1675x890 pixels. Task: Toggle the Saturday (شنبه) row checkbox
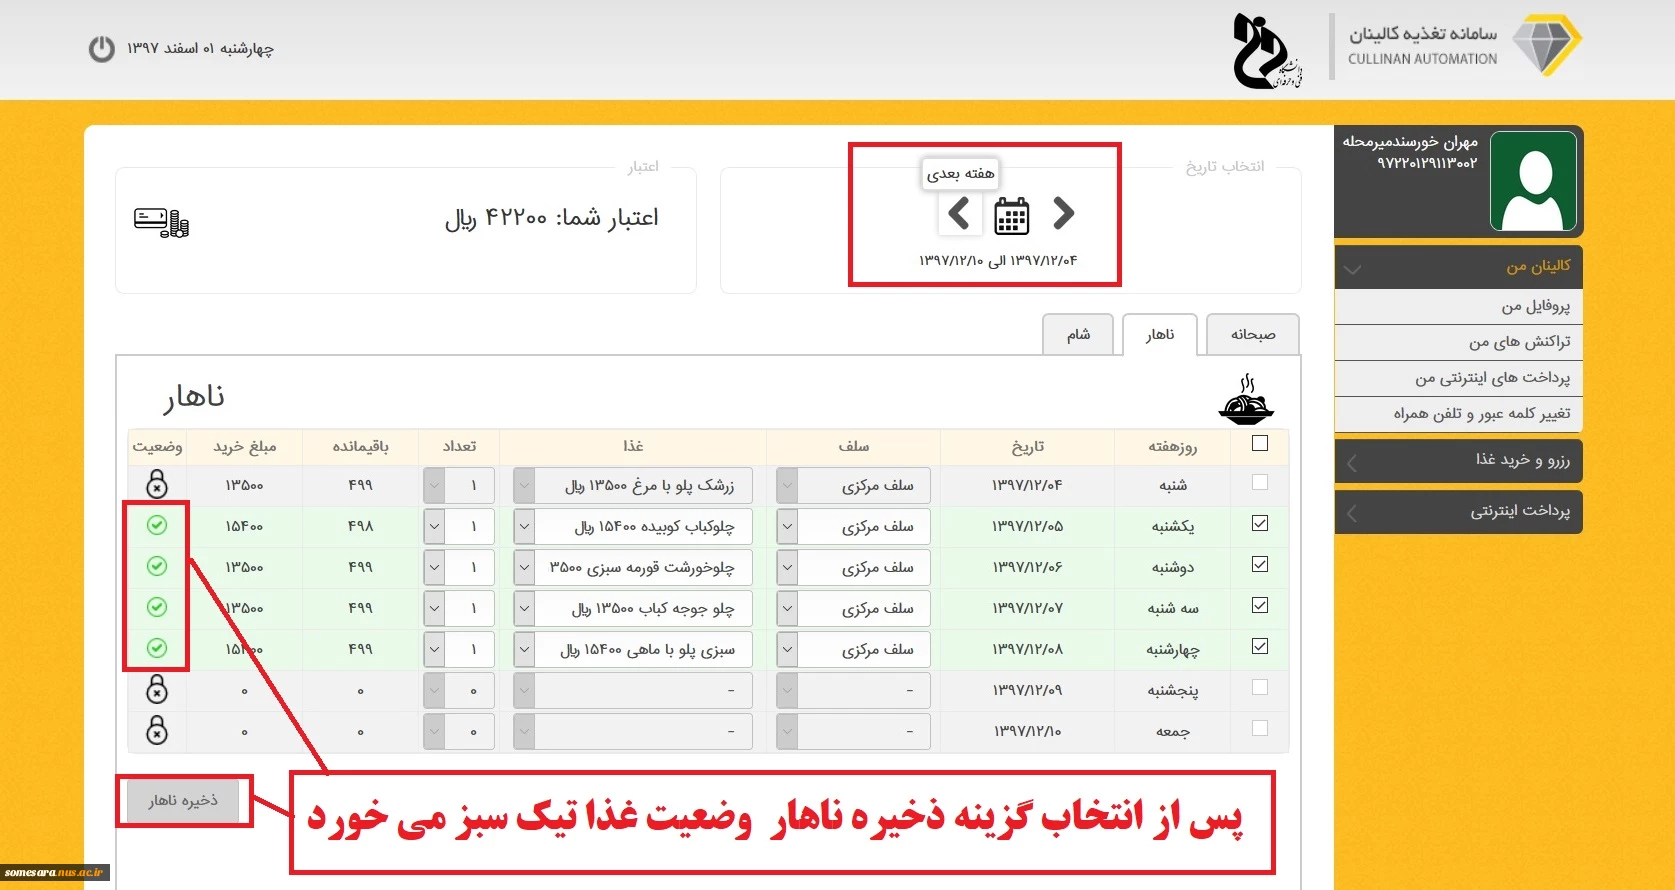point(1260,482)
